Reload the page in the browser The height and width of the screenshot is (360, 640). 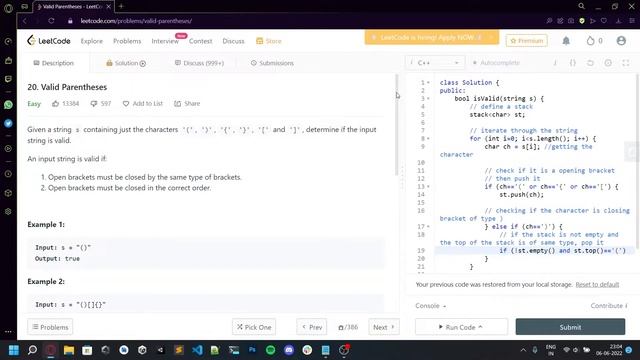click(x=51, y=21)
